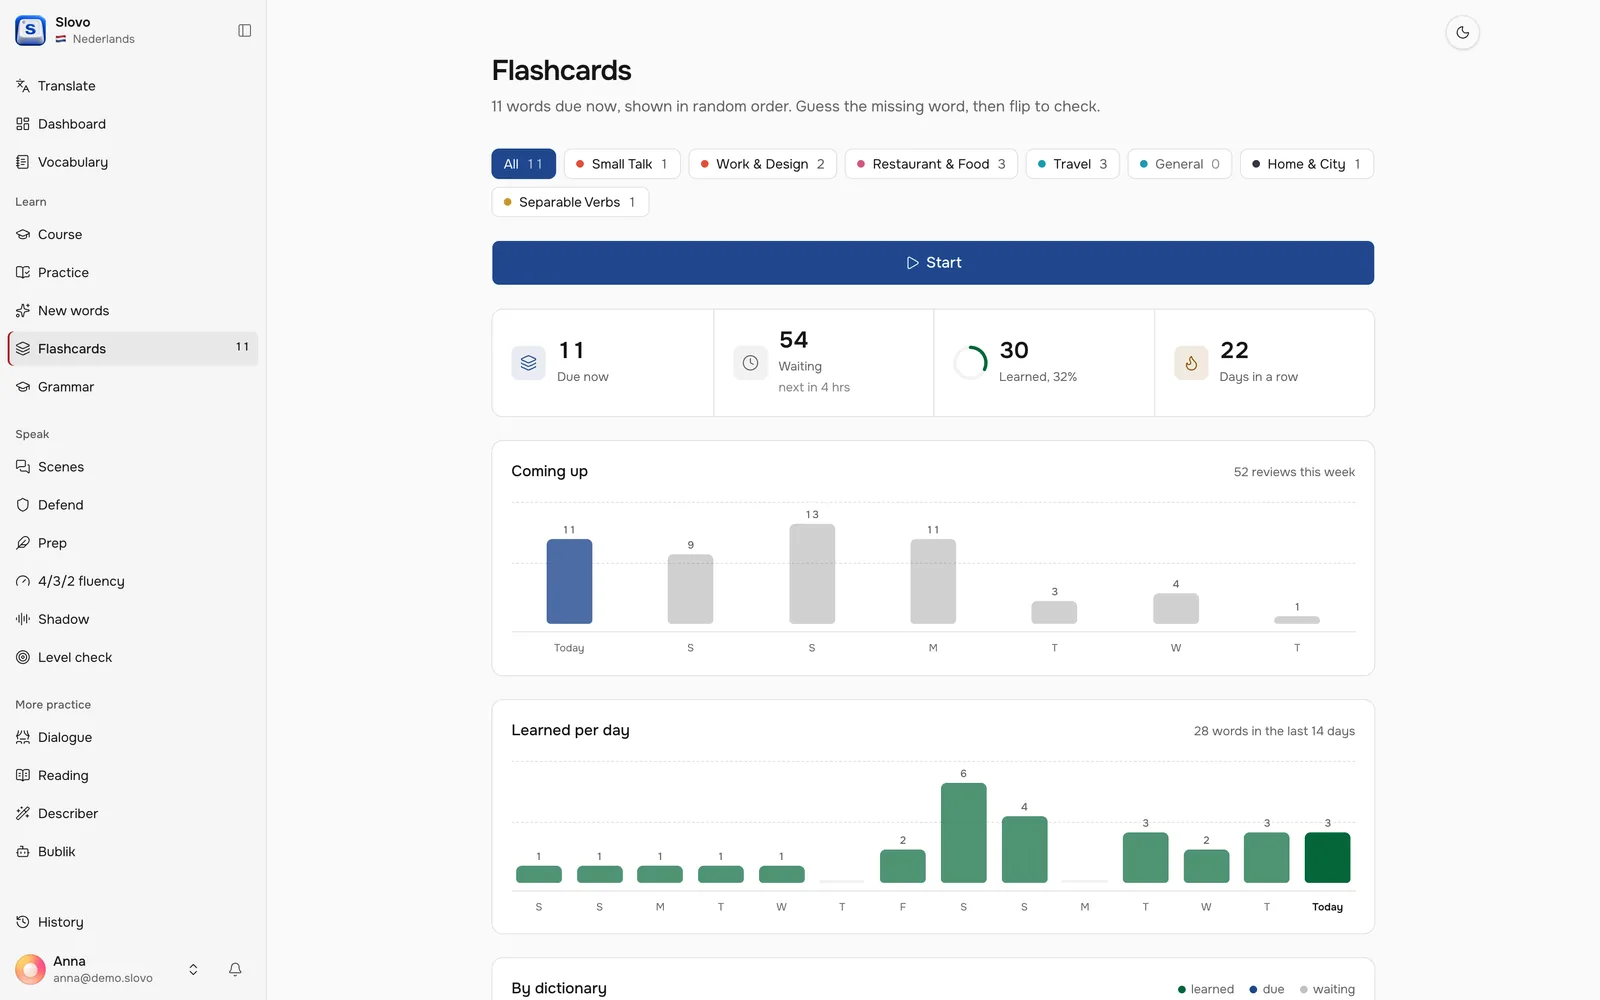This screenshot has width=1600, height=1000.
Task: Expand the Anna account switcher chevron
Action: click(193, 969)
